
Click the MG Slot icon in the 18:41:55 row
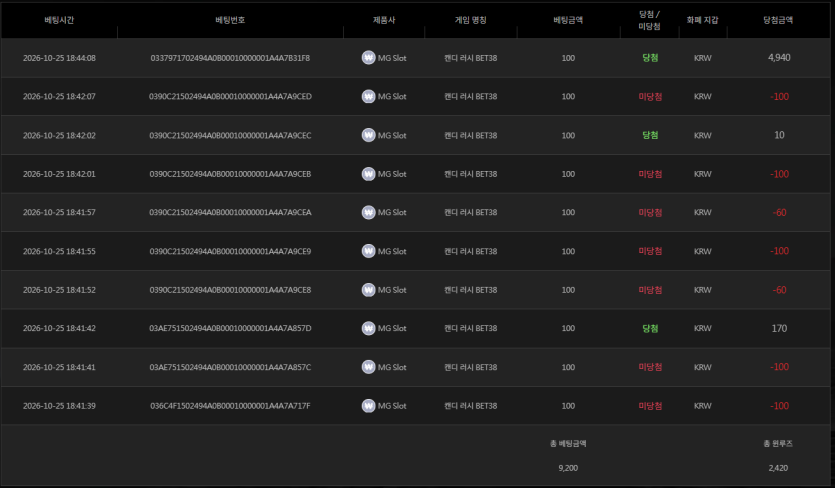[x=369, y=251]
